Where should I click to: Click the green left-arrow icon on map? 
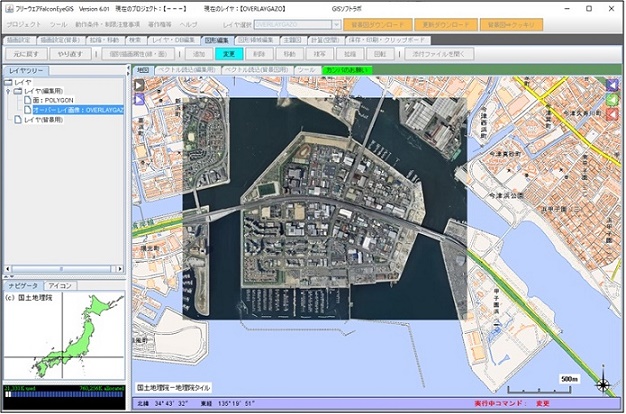pyautogui.click(x=612, y=99)
